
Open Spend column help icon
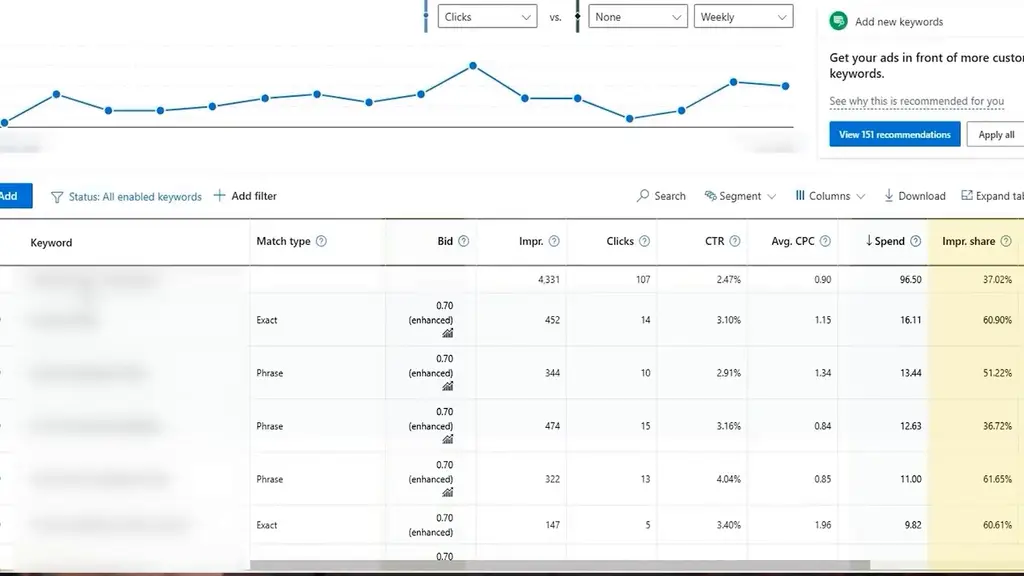coord(916,241)
